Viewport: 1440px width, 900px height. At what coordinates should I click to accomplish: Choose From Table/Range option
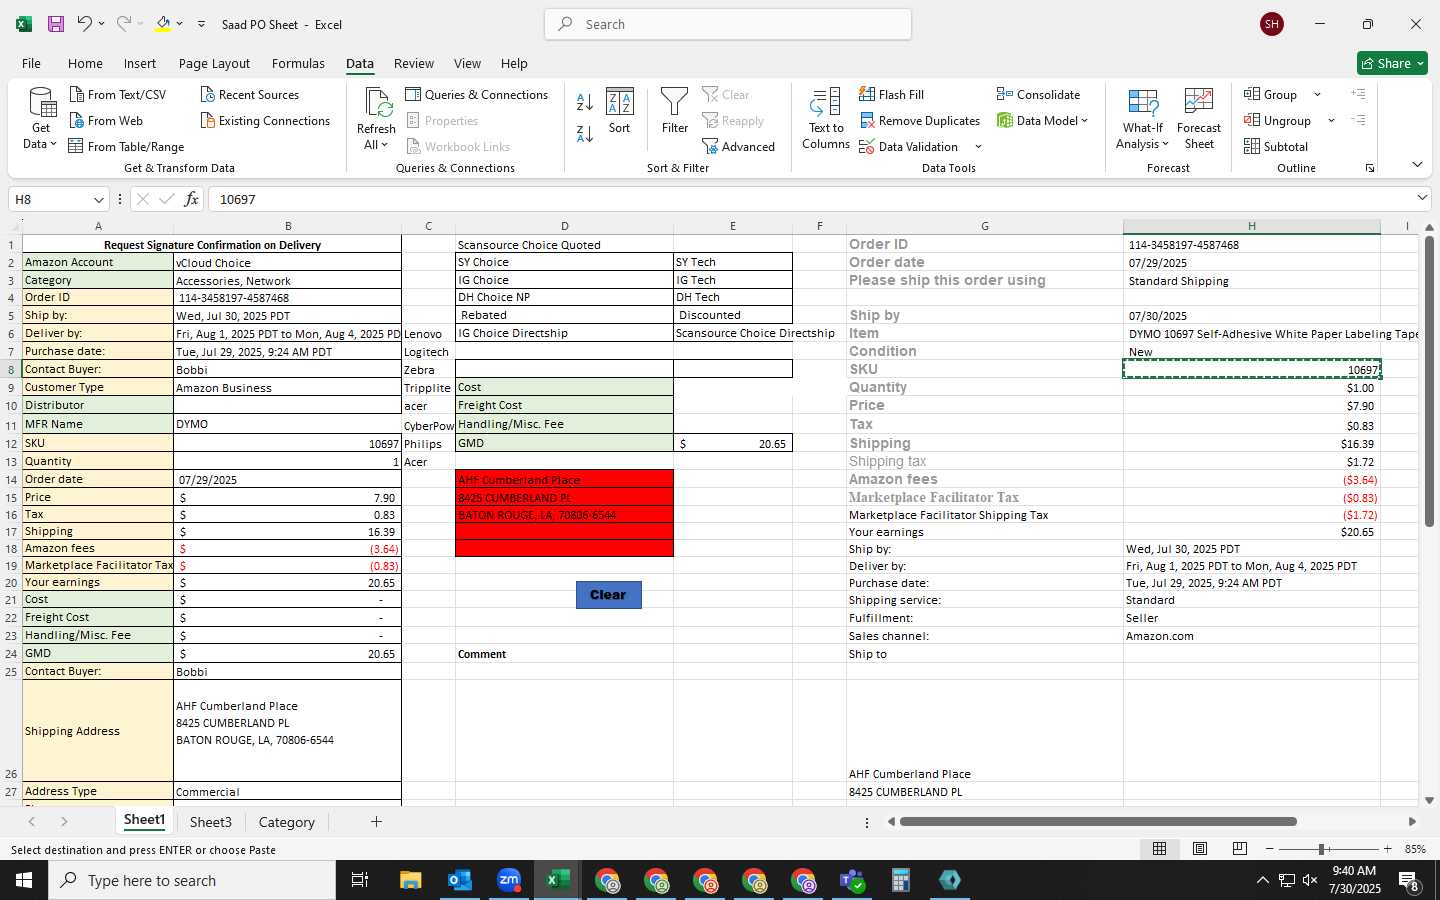coord(126,147)
